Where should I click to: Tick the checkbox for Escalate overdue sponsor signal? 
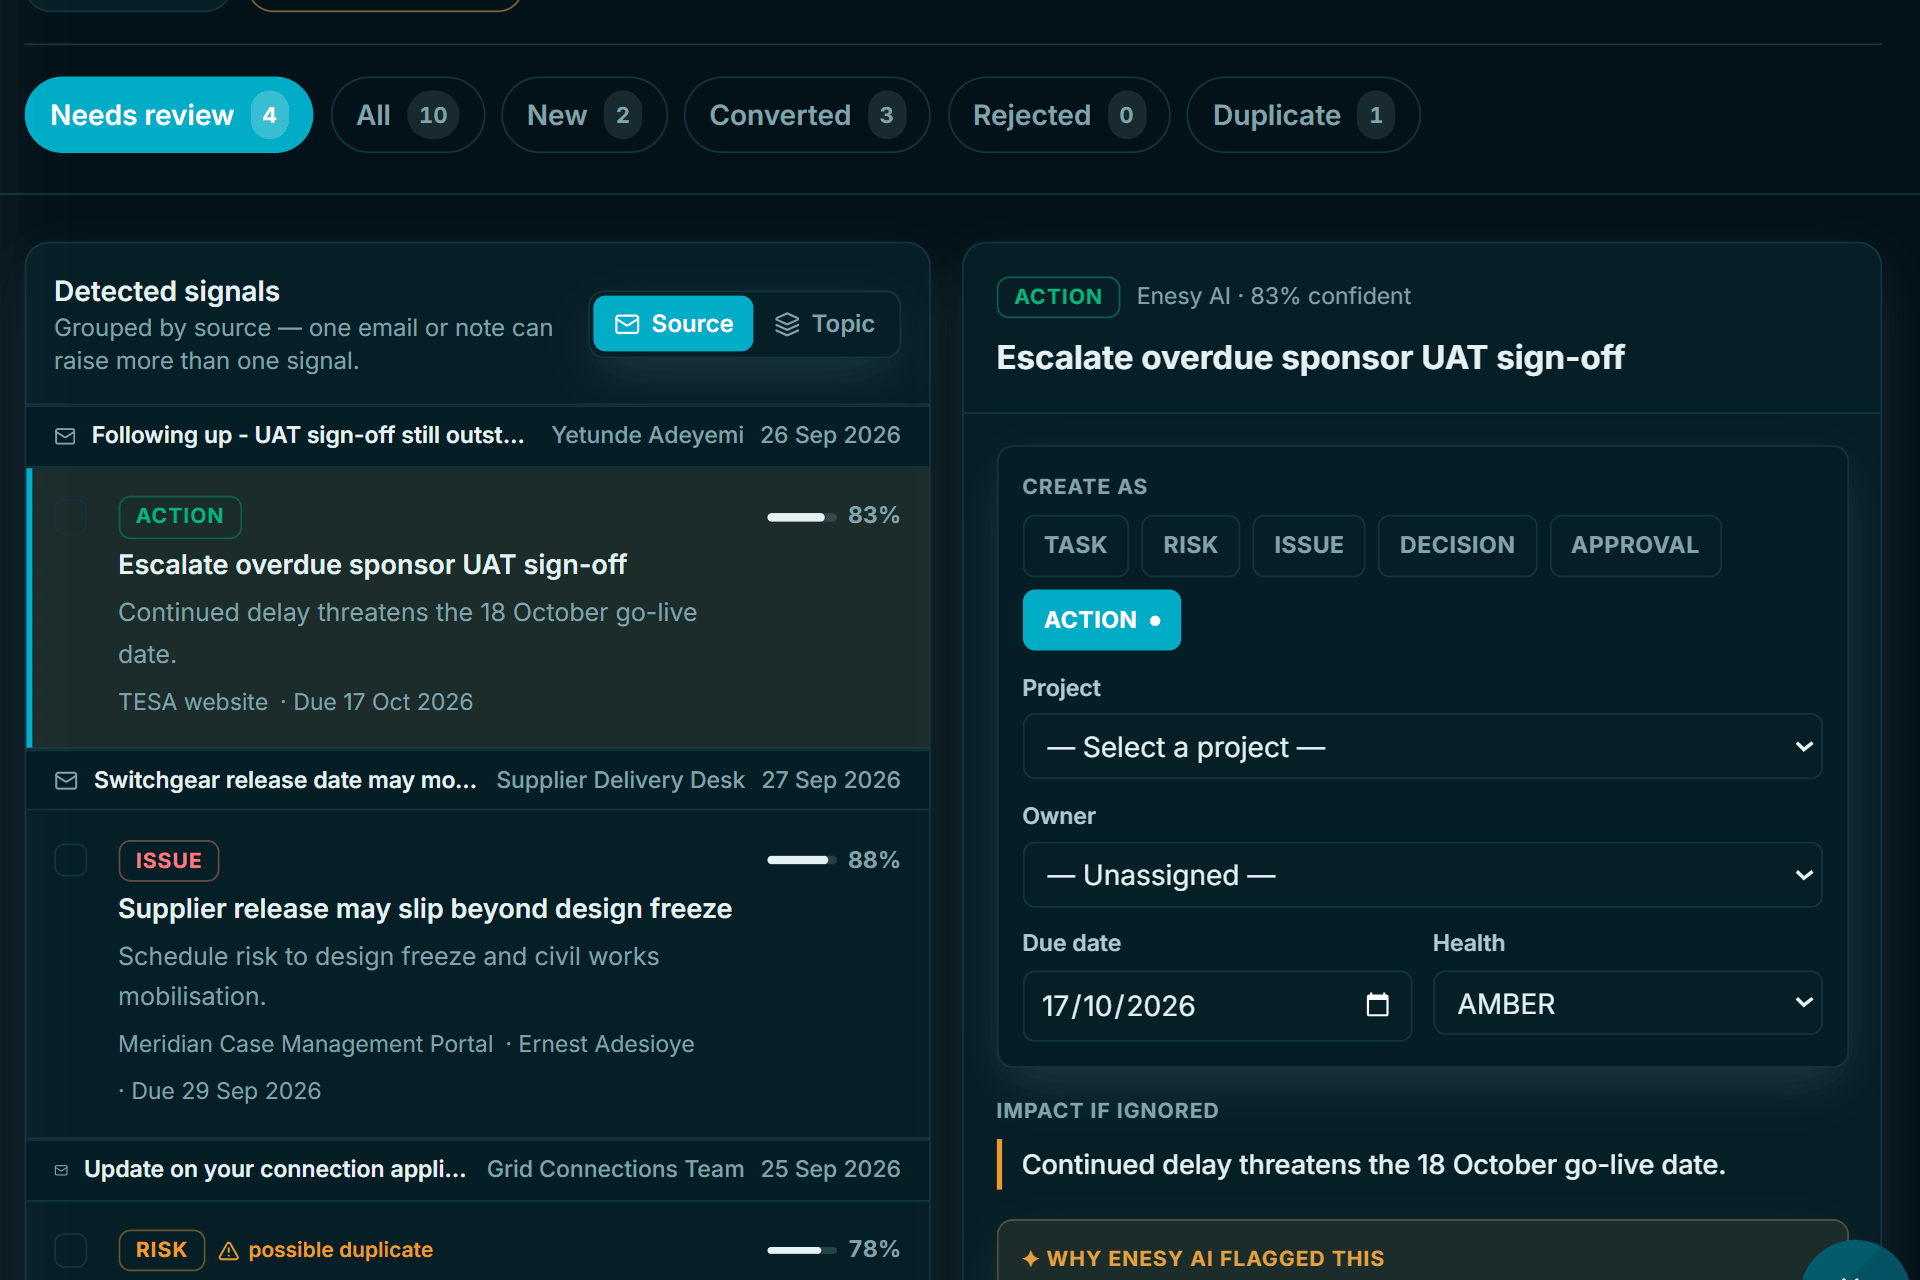71,516
